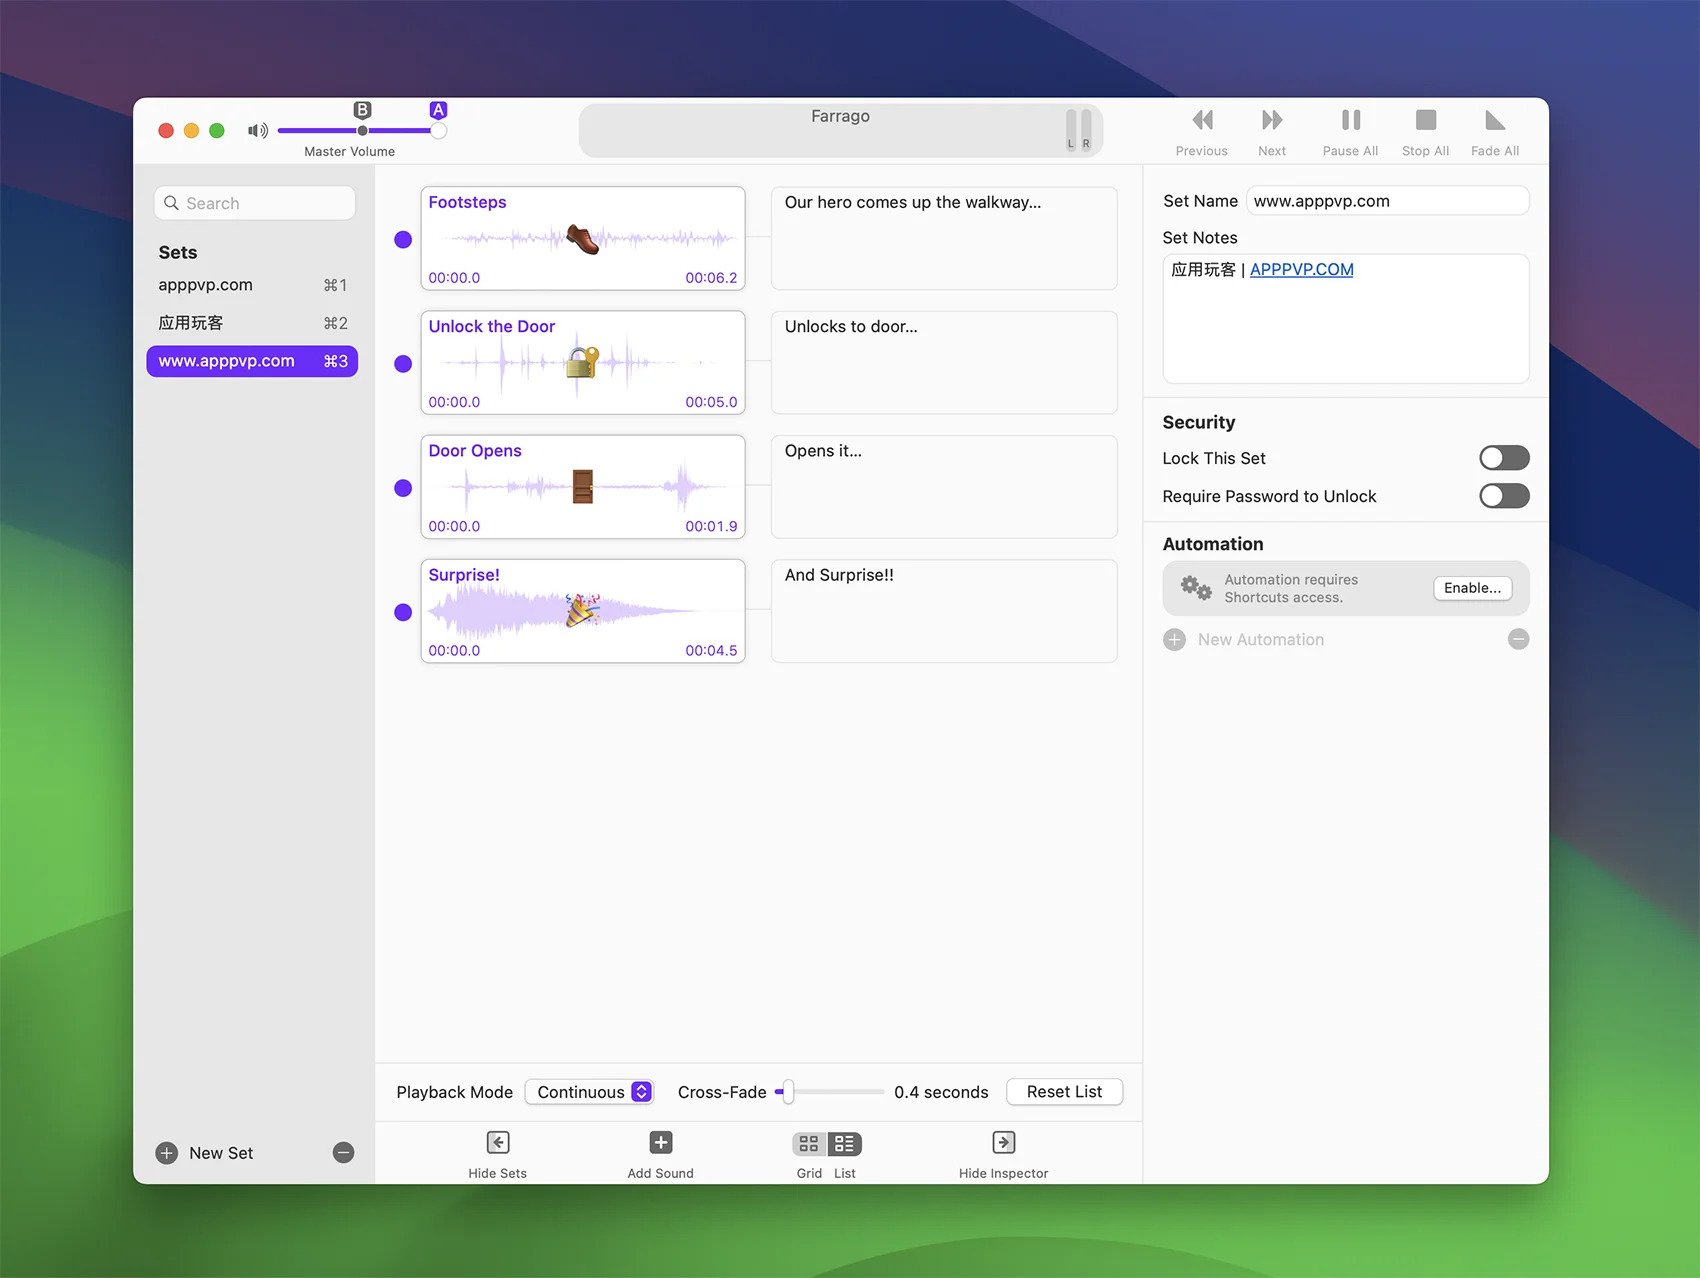
Task: Click the Hide Inspector icon
Action: point(1004,1142)
